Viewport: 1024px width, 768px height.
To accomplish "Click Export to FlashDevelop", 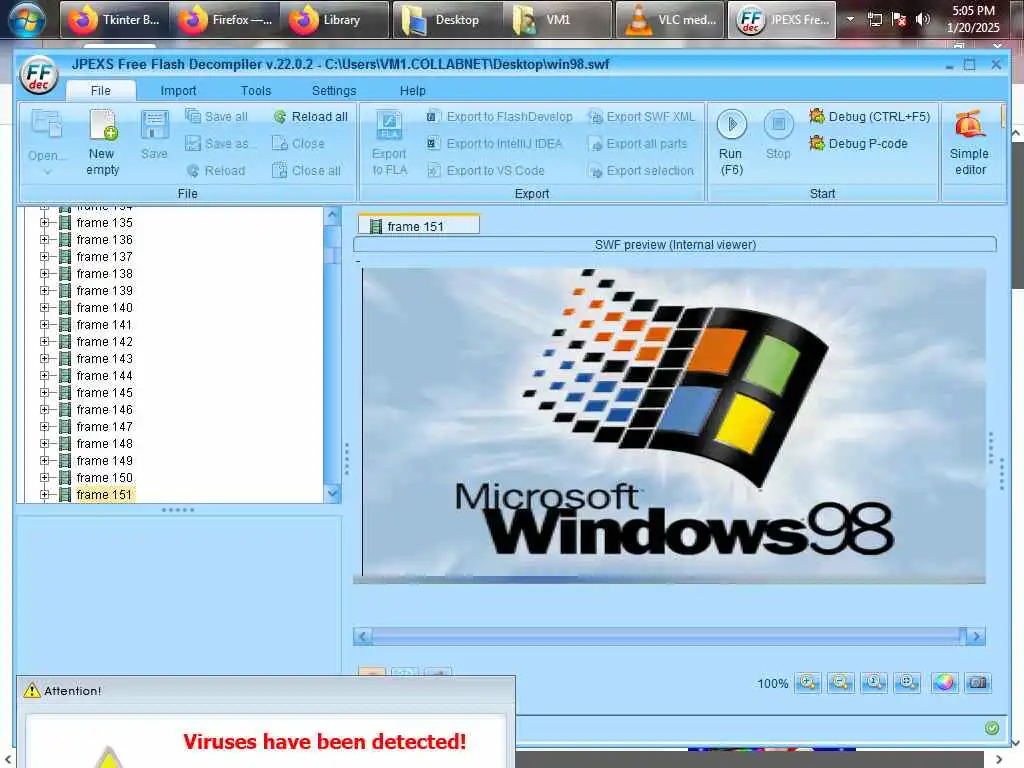I will [500, 116].
